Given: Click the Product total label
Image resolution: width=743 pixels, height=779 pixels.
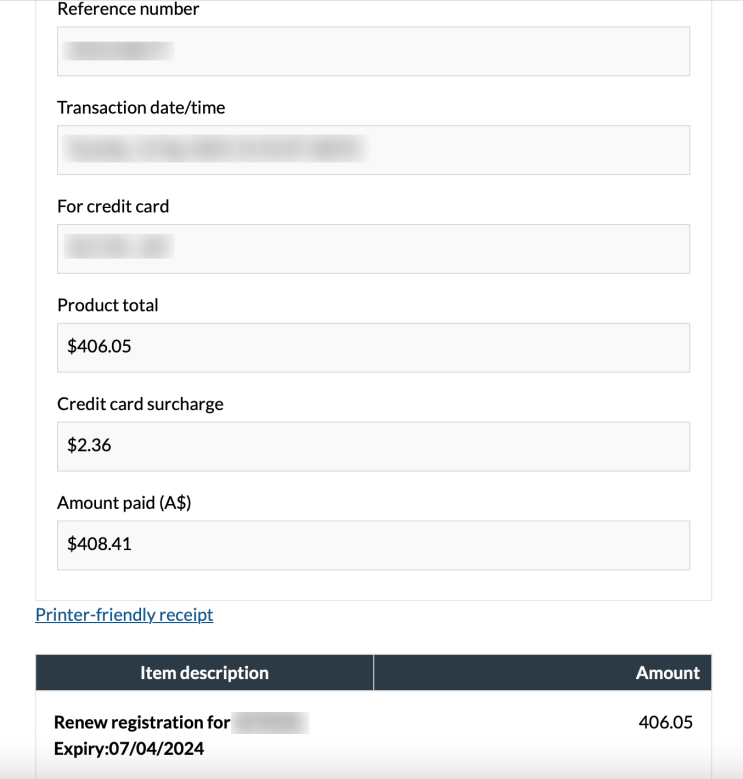Looking at the screenshot, I should click(108, 305).
